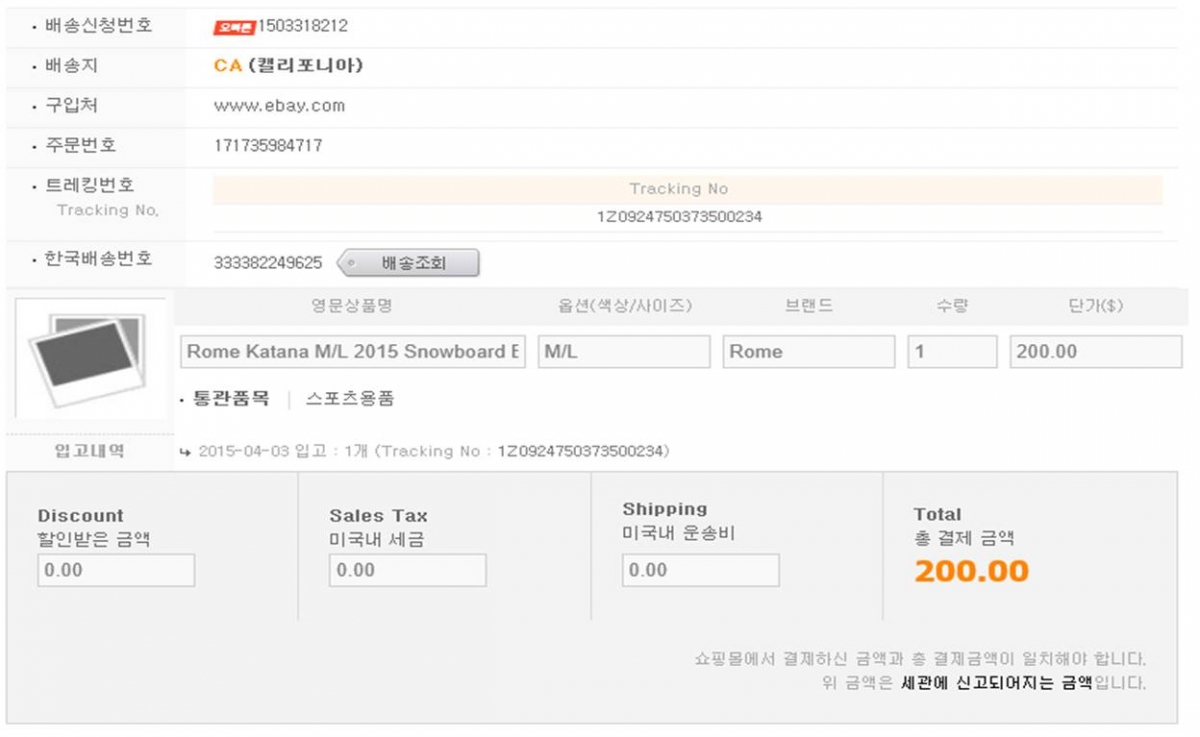Viewport: 1200px width, 737px height.
Task: Click the arrow icon beside 2015-04-03 입고 entry
Action: pos(185,452)
